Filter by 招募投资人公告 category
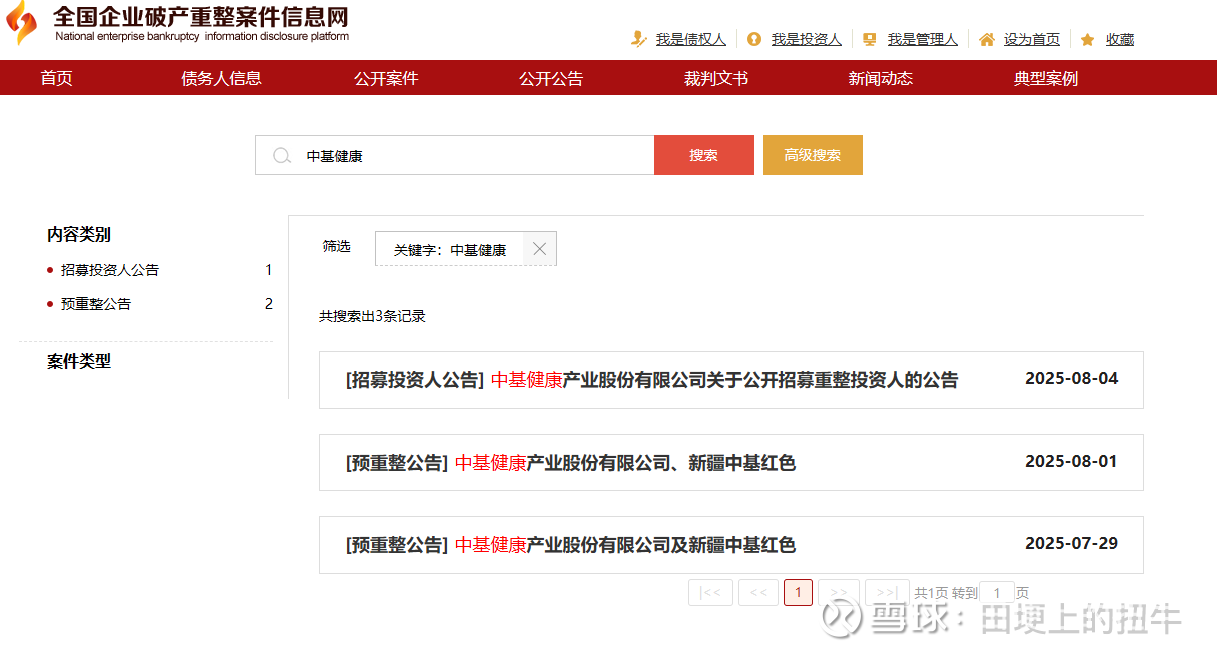The width and height of the screenshot is (1217, 656). tap(110, 270)
